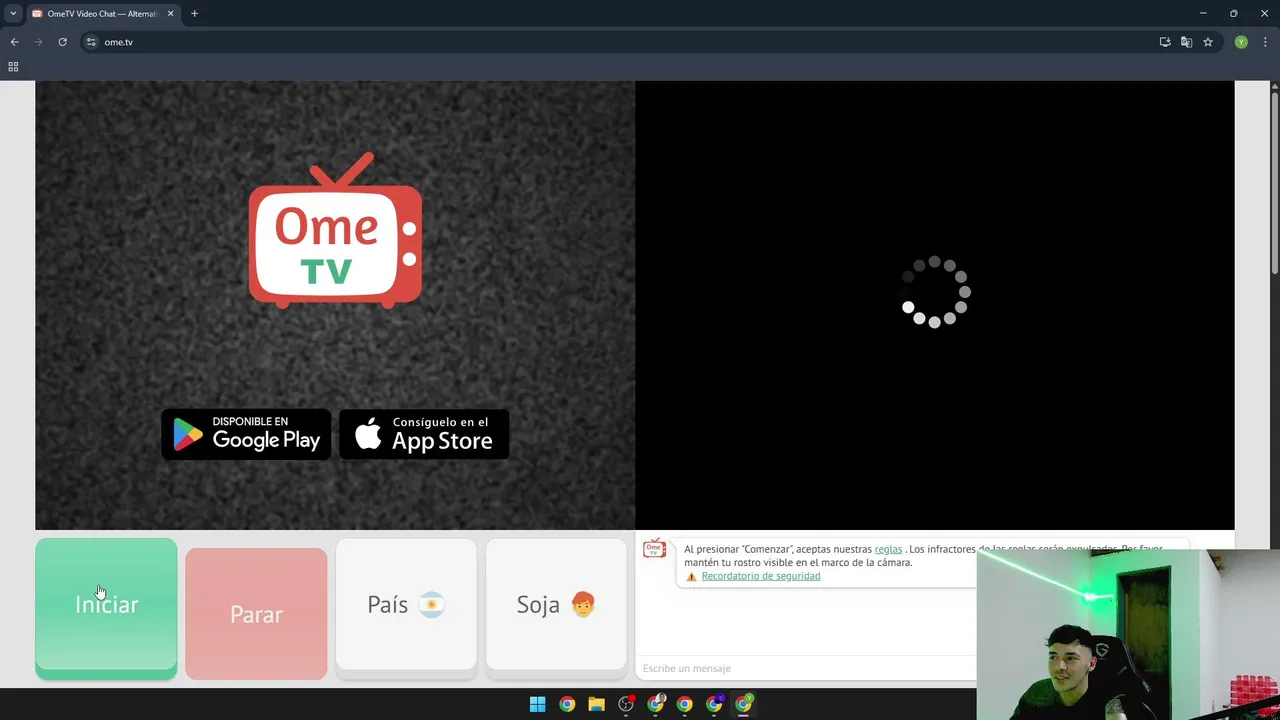Open the green Y profile avatar
Screen dimensions: 1280x720
(1241, 42)
